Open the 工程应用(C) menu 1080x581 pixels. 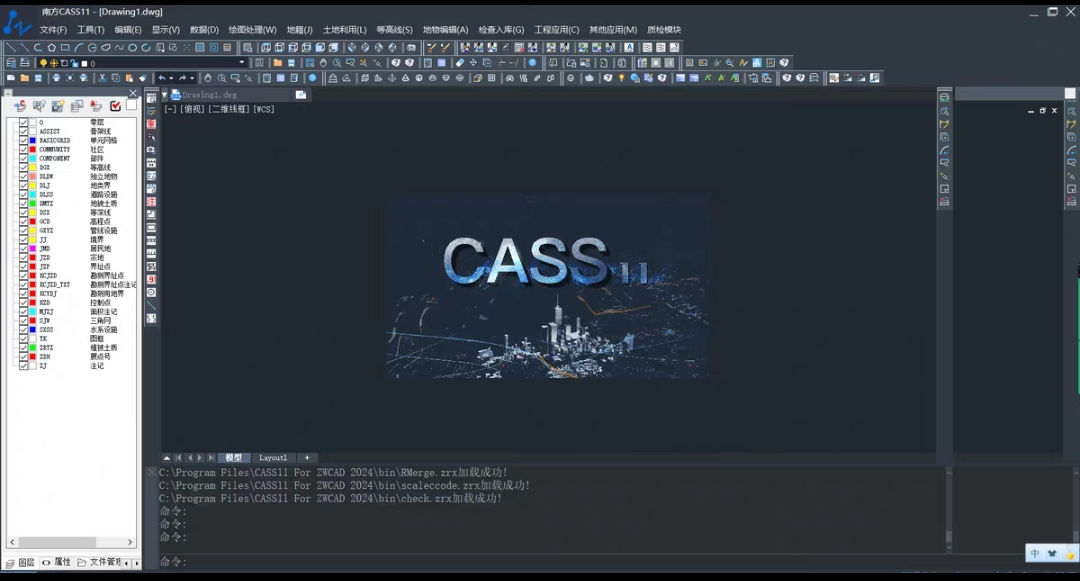tap(557, 30)
